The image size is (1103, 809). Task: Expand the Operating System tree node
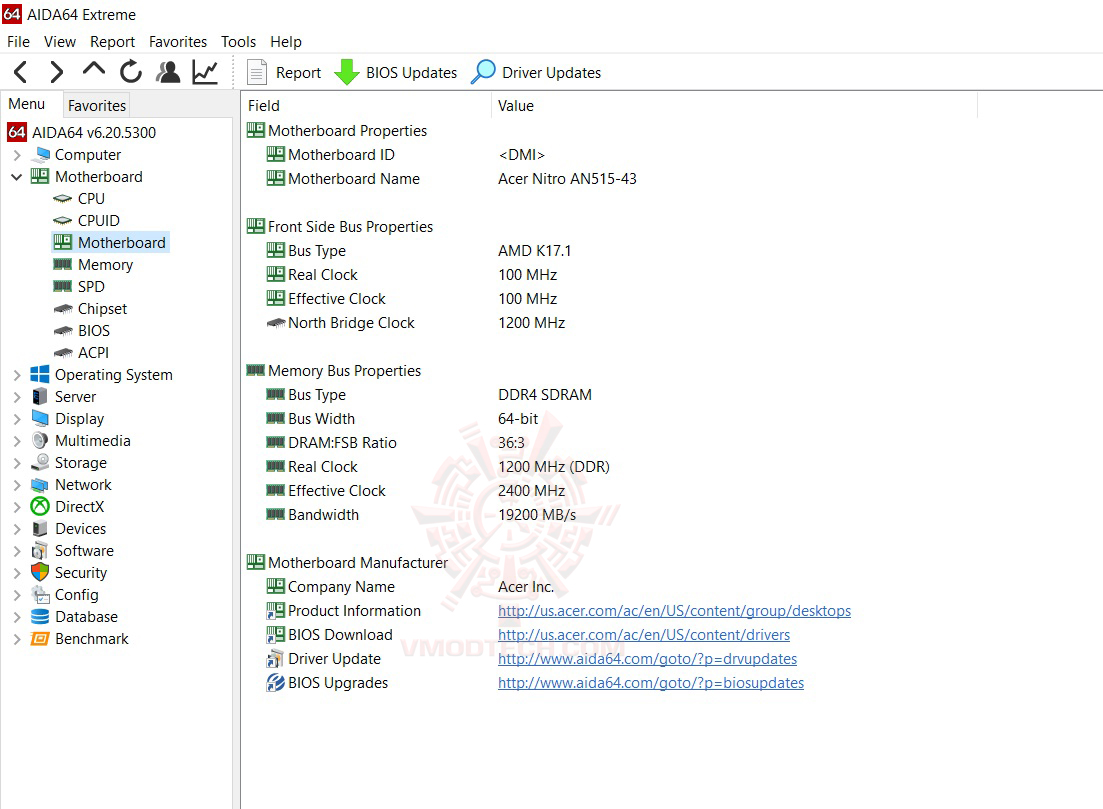tap(17, 375)
